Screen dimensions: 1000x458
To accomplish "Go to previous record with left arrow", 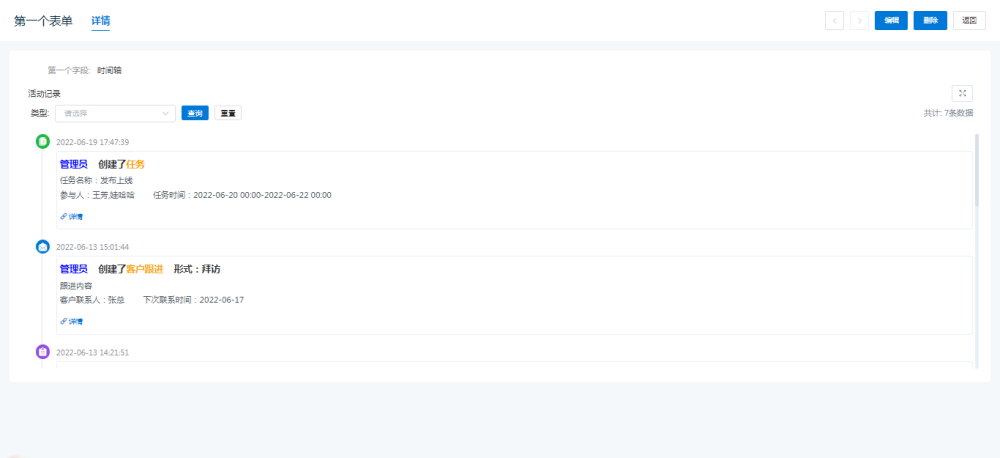I will tap(834, 21).
